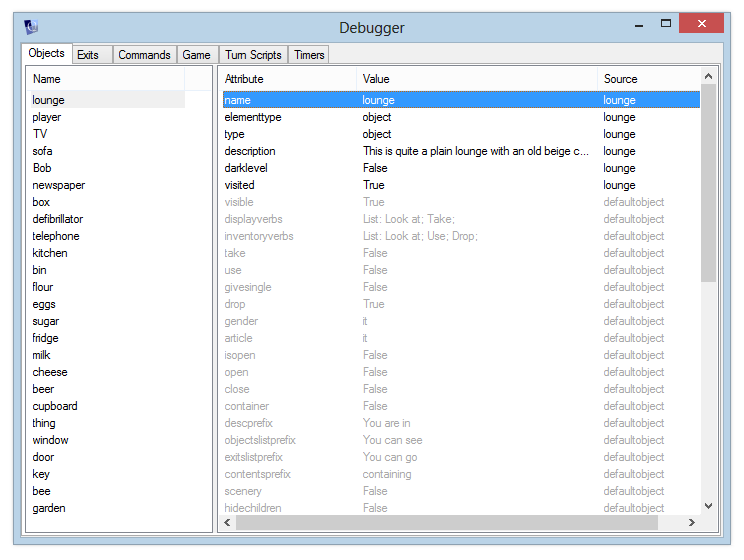Select the hidechildren attribute row
This screenshot has height=560, width=744.
click(x=461, y=508)
